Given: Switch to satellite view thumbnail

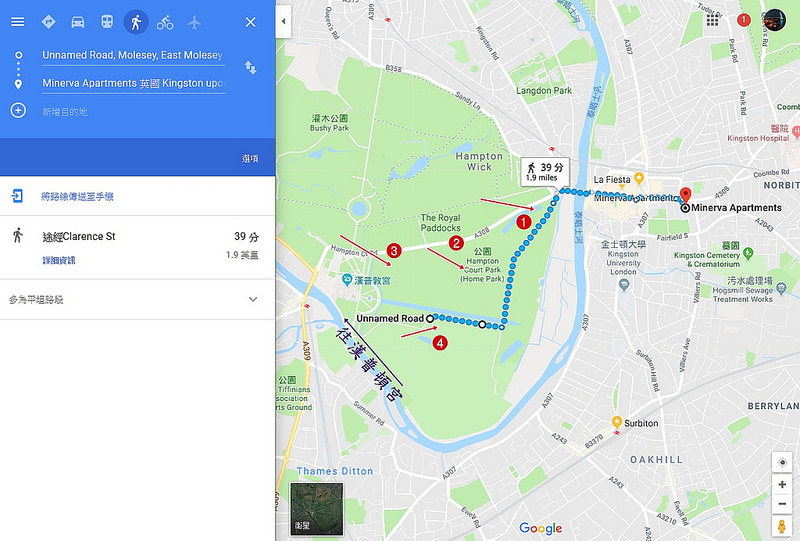Looking at the screenshot, I should (x=316, y=508).
